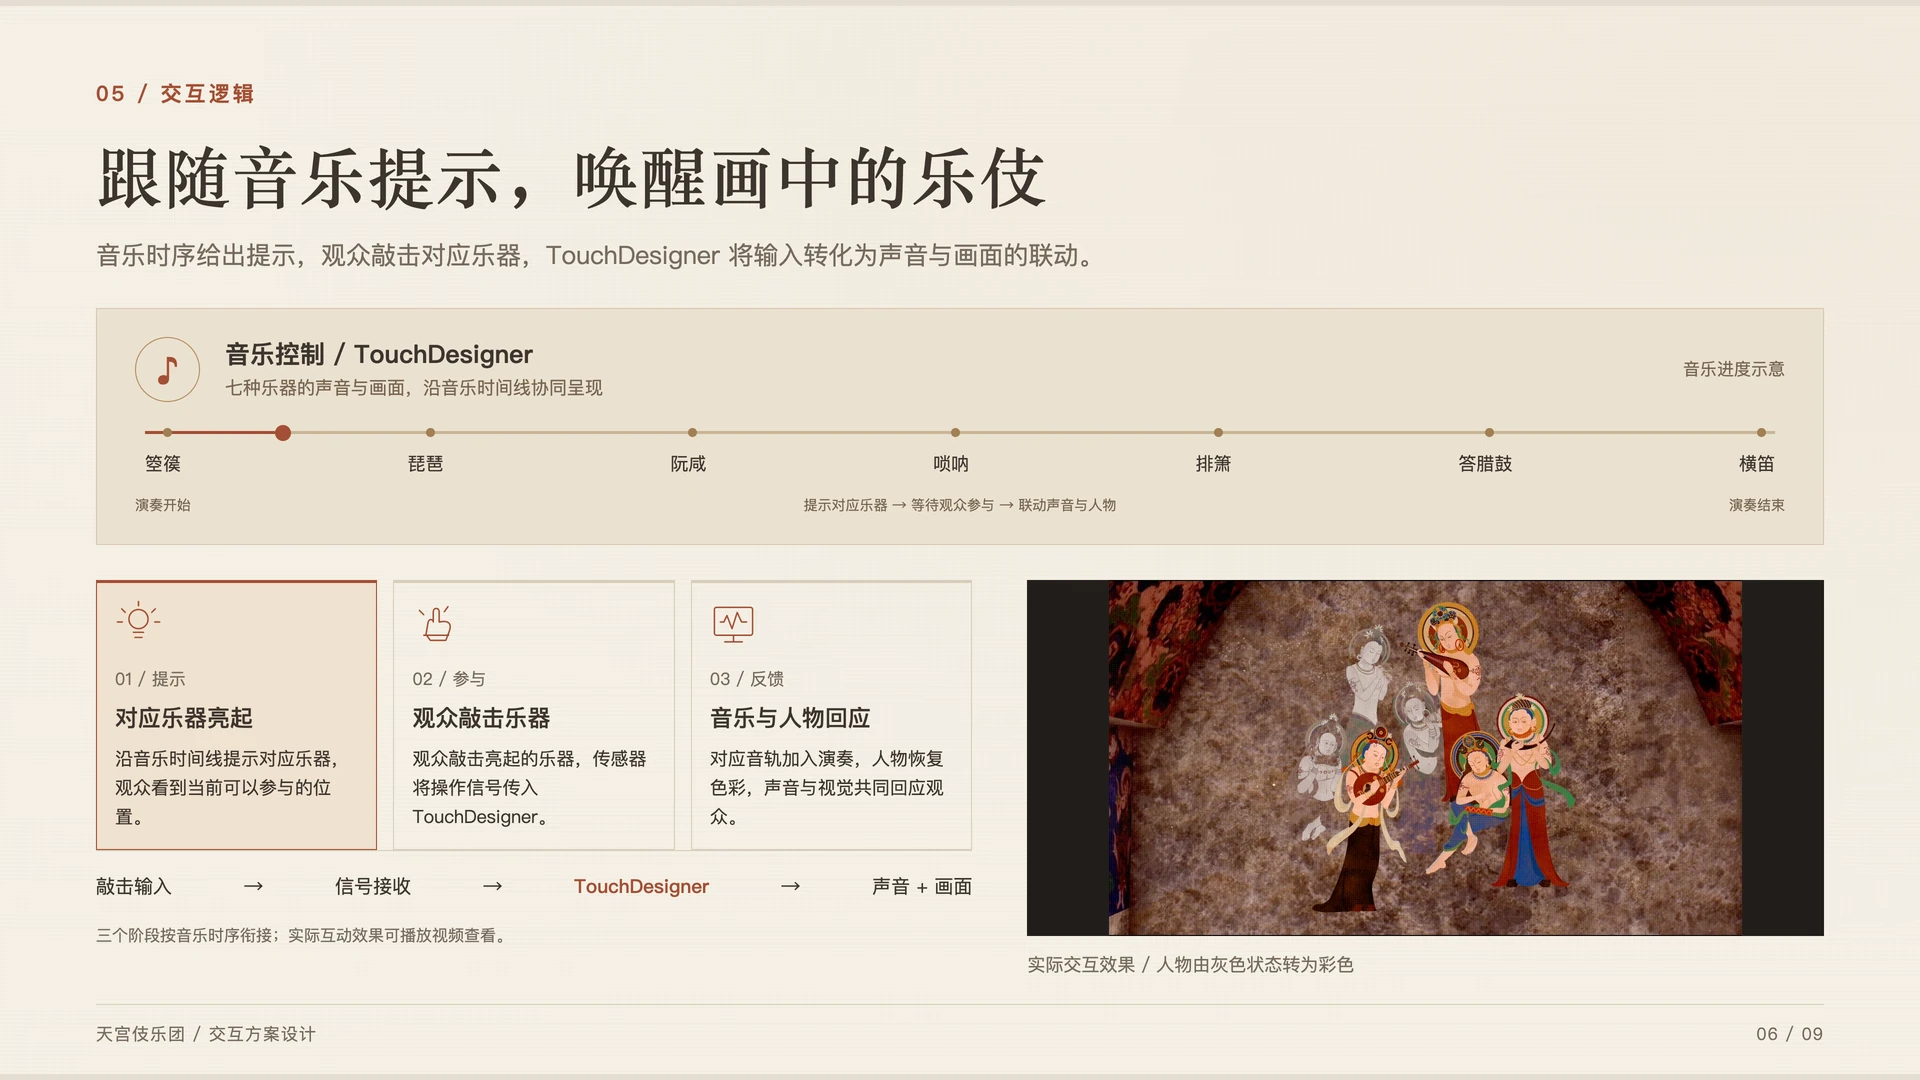Select the 观众敲击乐器 step card

[x=534, y=715]
